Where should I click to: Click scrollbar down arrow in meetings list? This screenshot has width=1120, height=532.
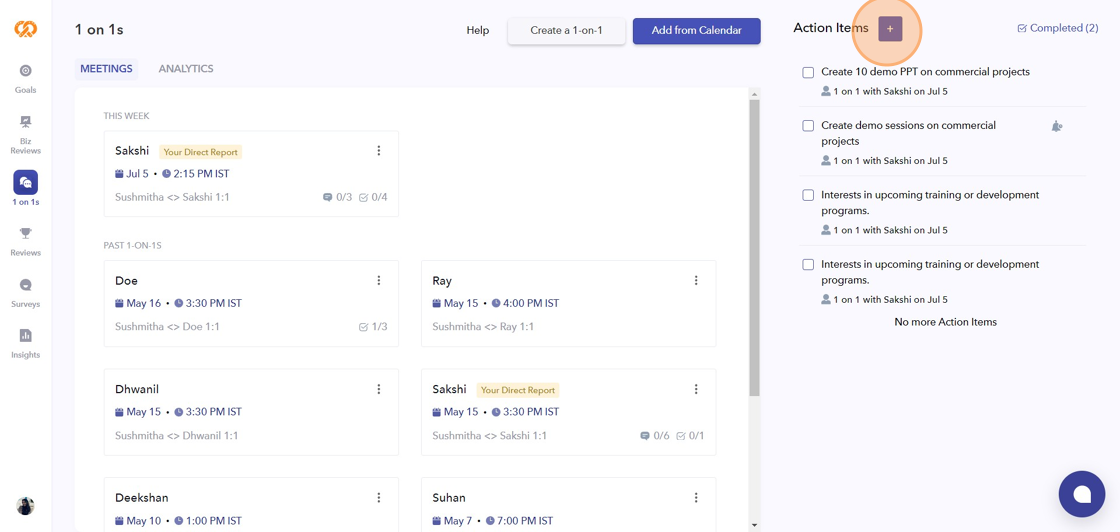click(754, 526)
